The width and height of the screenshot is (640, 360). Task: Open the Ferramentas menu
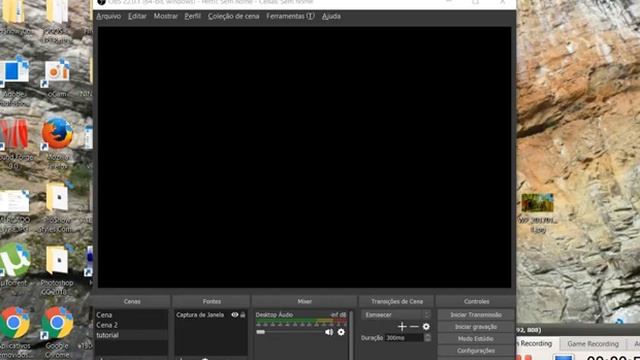coord(290,16)
